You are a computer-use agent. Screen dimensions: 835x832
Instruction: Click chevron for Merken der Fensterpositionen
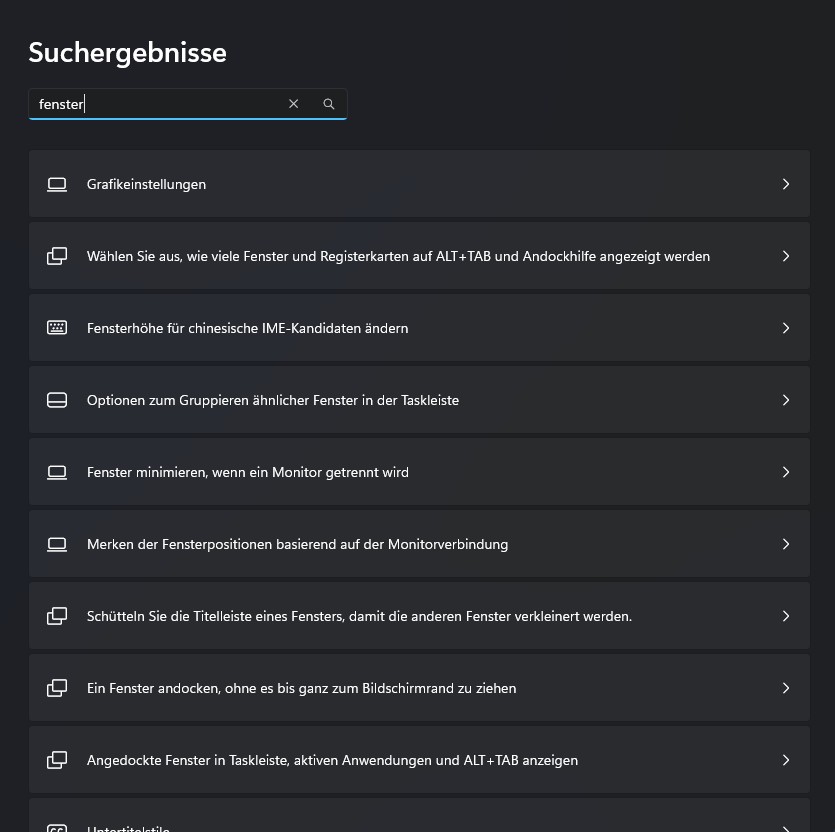[786, 544]
